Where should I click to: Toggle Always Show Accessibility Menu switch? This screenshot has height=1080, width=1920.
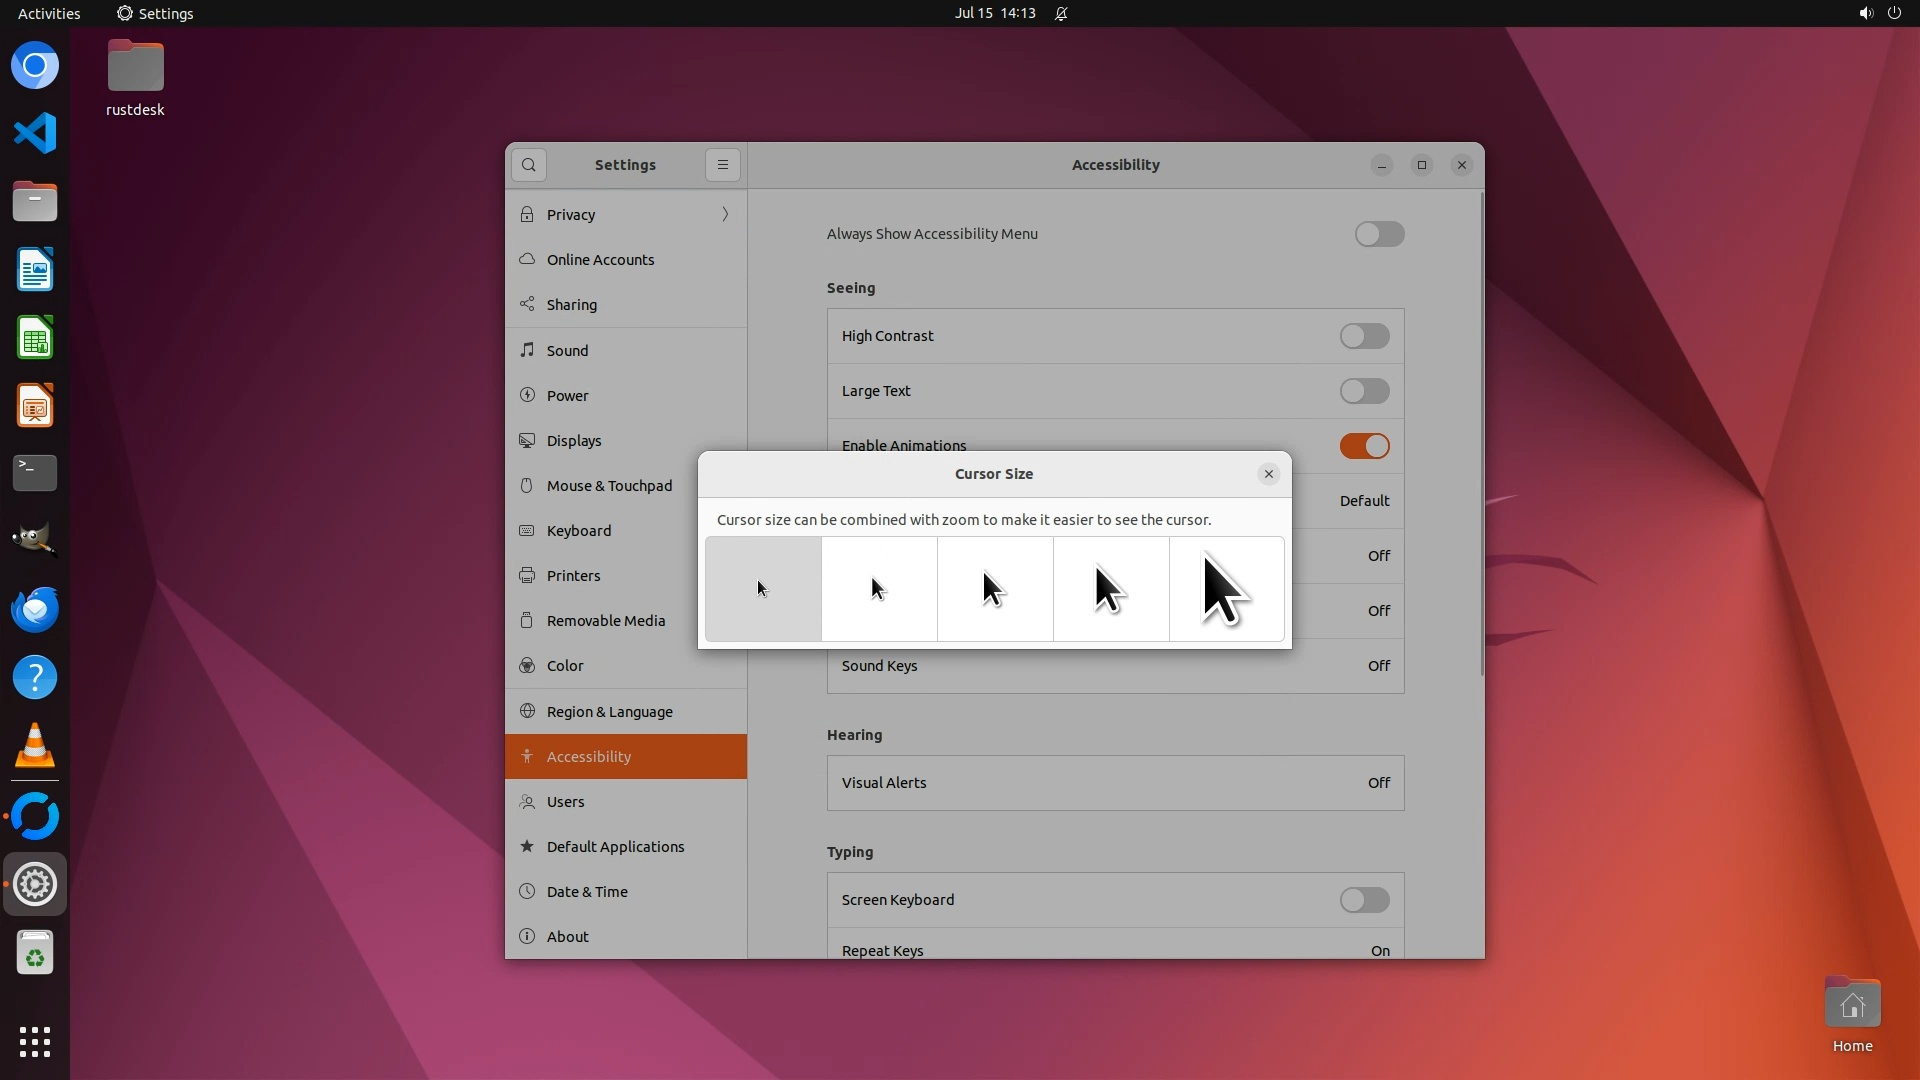tap(1379, 234)
